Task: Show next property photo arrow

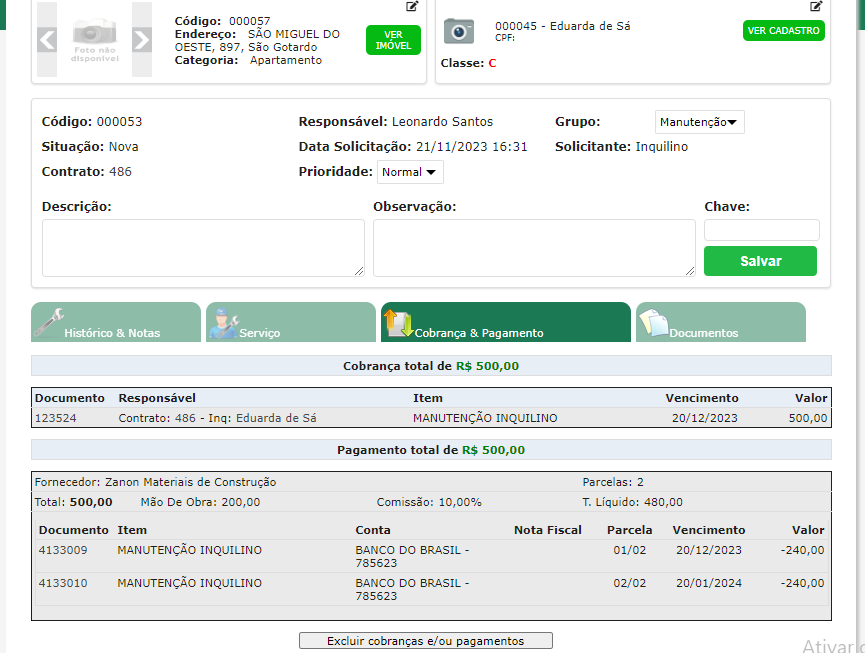Action: [142, 40]
